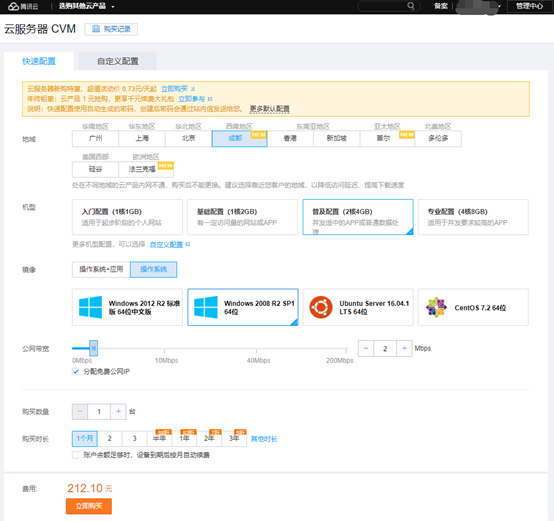The width and height of the screenshot is (554, 521).
Task: Click 立即参与 link in notice banner
Action: point(192,99)
